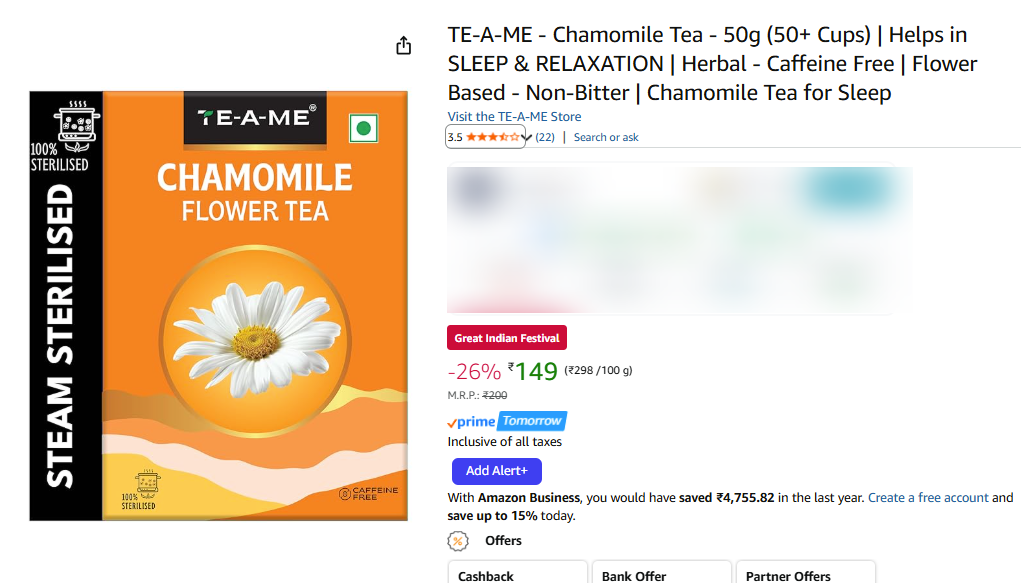This screenshot has height=583, width=1025.
Task: Follow the "Create a free account" link
Action: [928, 497]
